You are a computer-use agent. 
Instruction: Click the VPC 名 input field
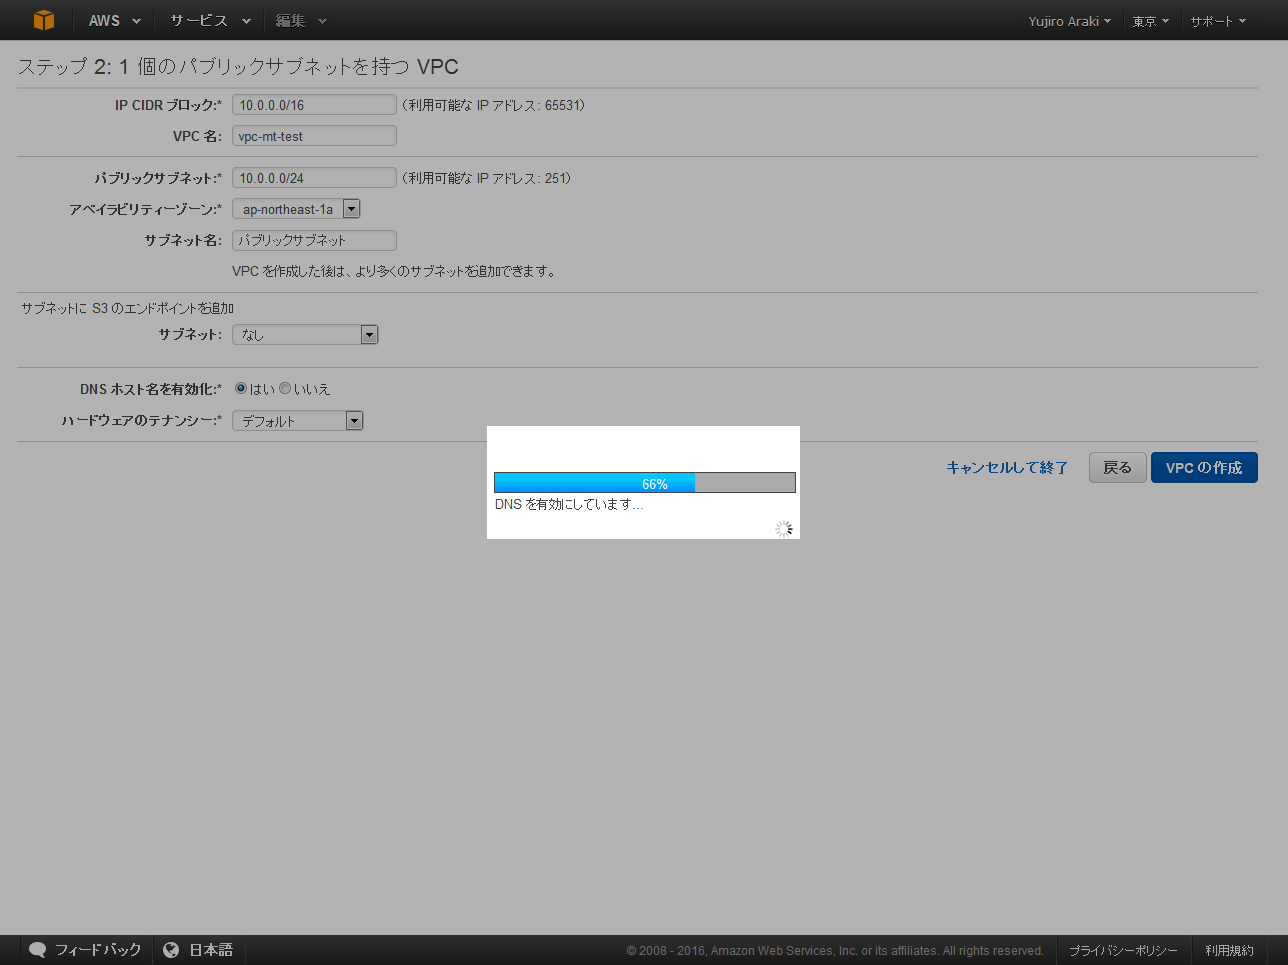click(x=314, y=136)
